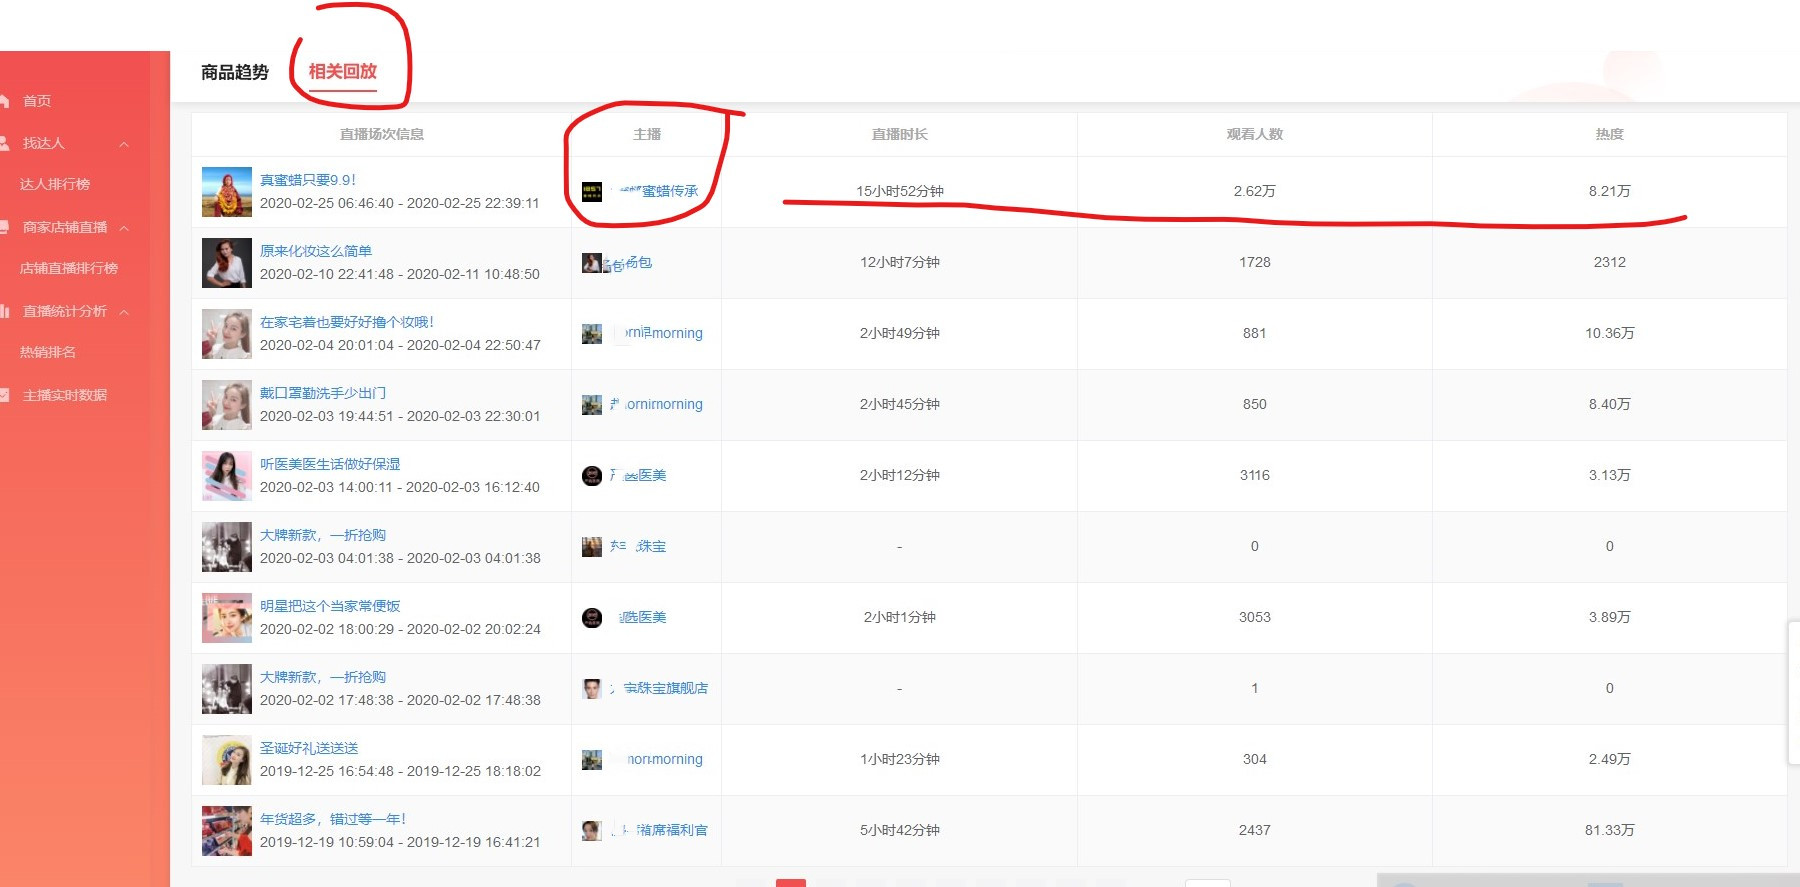1800x887 pixels.
Task: Select the 相关回放 tab
Action: tap(342, 72)
